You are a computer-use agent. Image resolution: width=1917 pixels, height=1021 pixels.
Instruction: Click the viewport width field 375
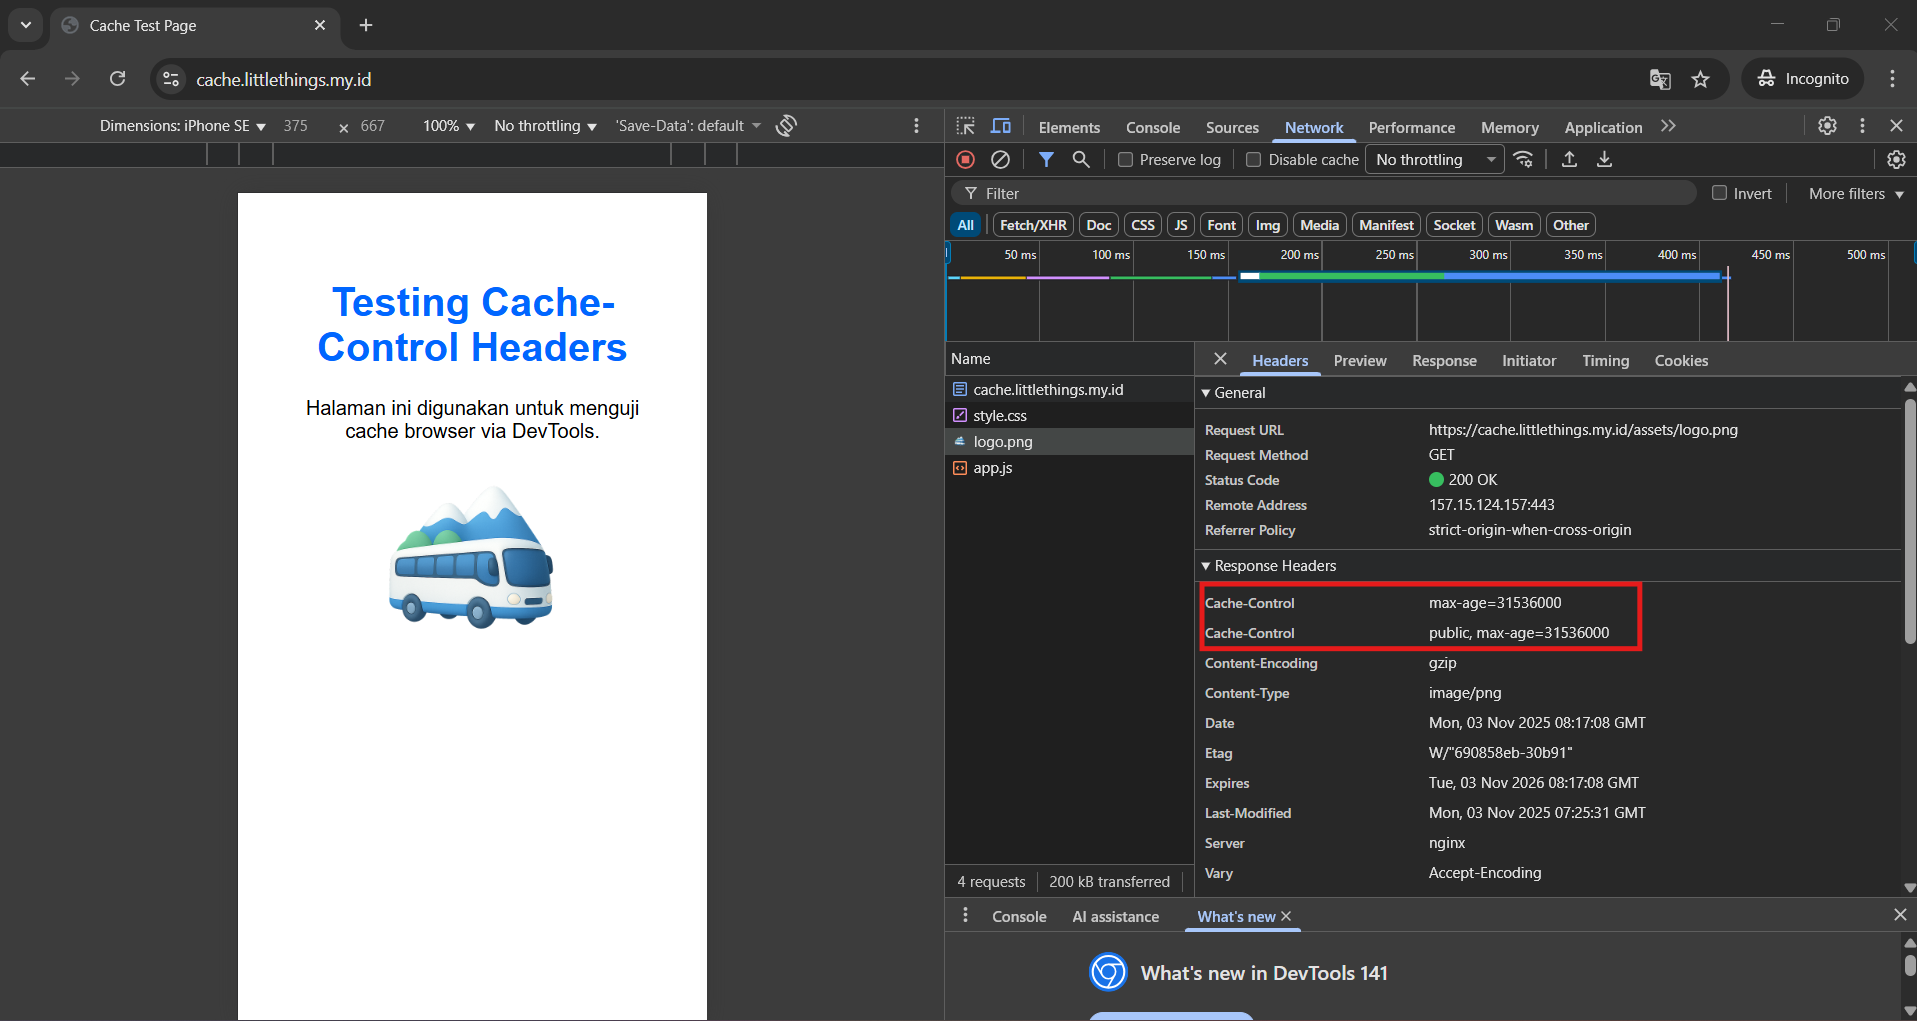pyautogui.click(x=296, y=126)
